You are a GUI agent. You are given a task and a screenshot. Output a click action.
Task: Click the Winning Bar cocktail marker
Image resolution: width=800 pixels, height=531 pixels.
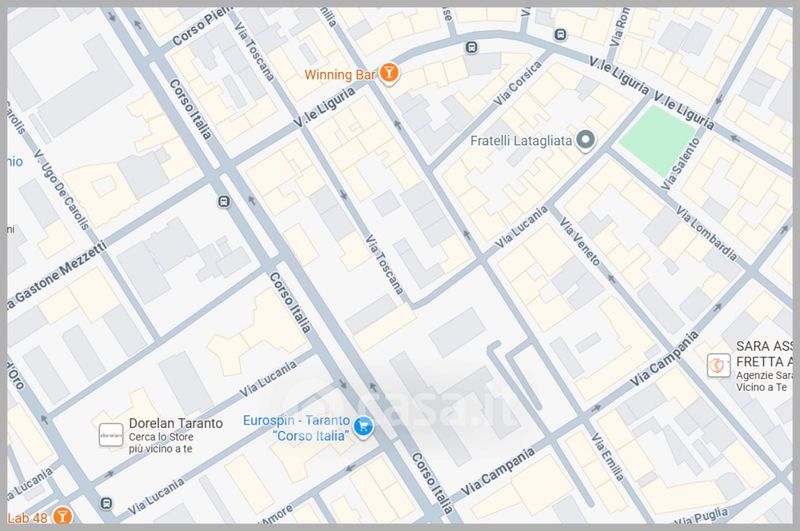(x=389, y=73)
